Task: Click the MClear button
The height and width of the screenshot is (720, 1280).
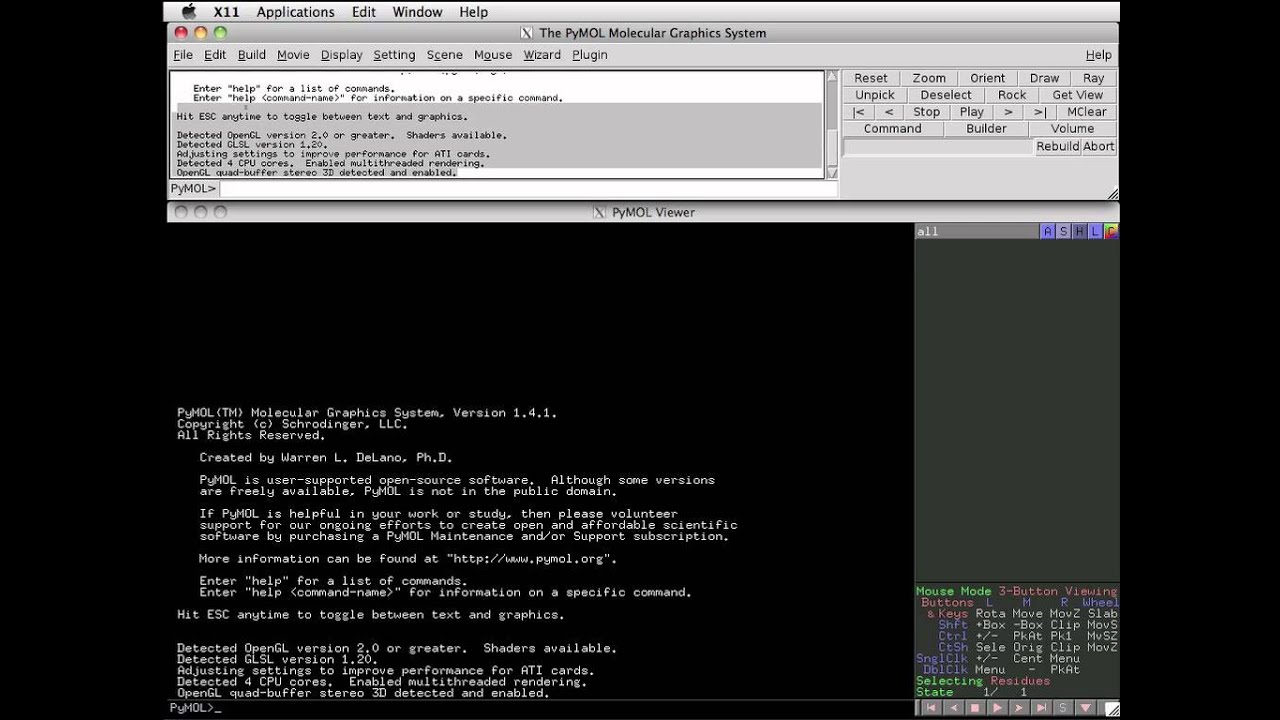Action: tap(1086, 112)
